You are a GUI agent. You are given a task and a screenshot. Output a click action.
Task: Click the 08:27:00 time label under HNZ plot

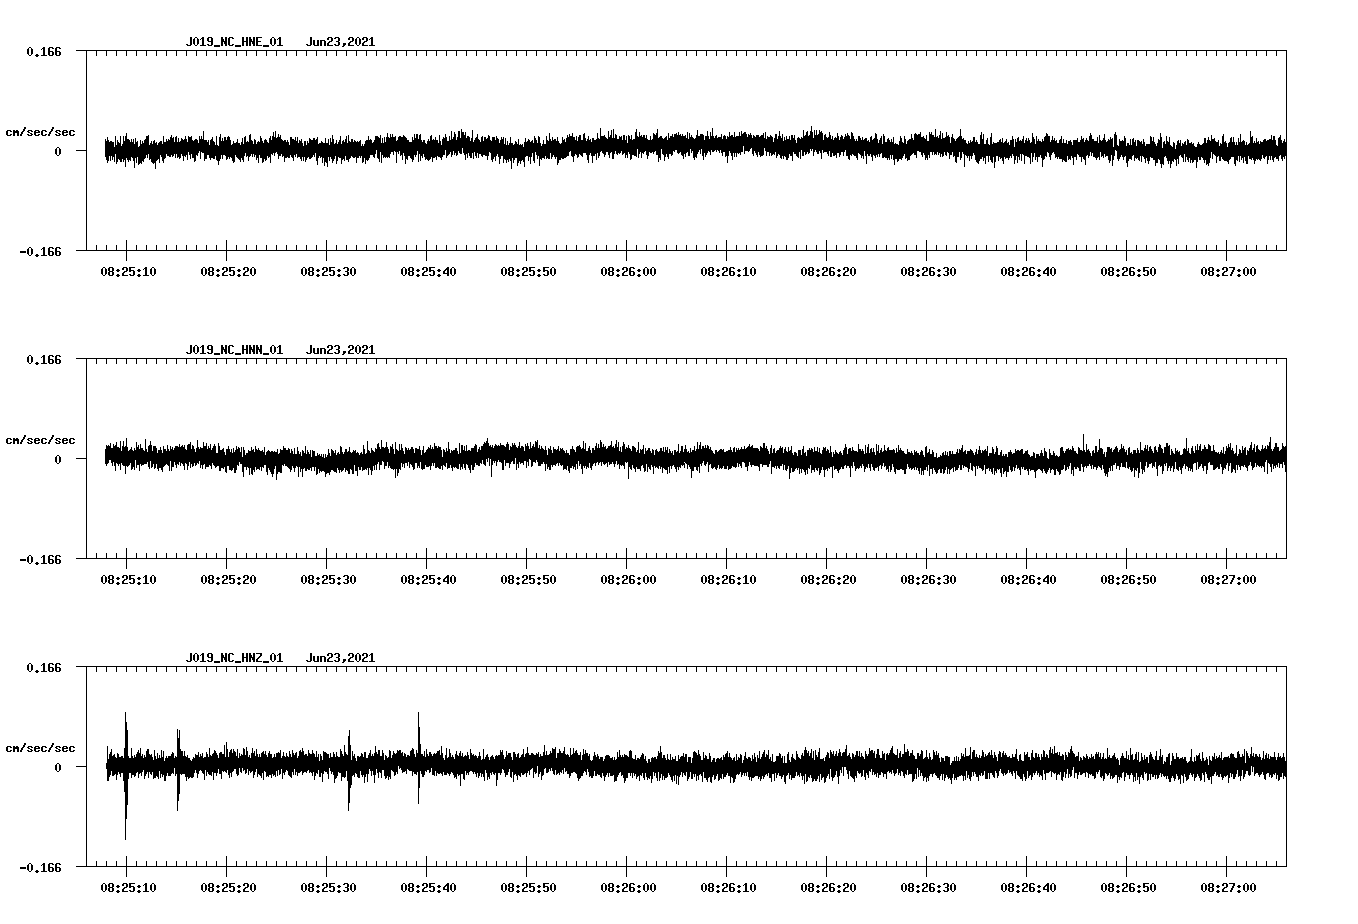[1228, 888]
